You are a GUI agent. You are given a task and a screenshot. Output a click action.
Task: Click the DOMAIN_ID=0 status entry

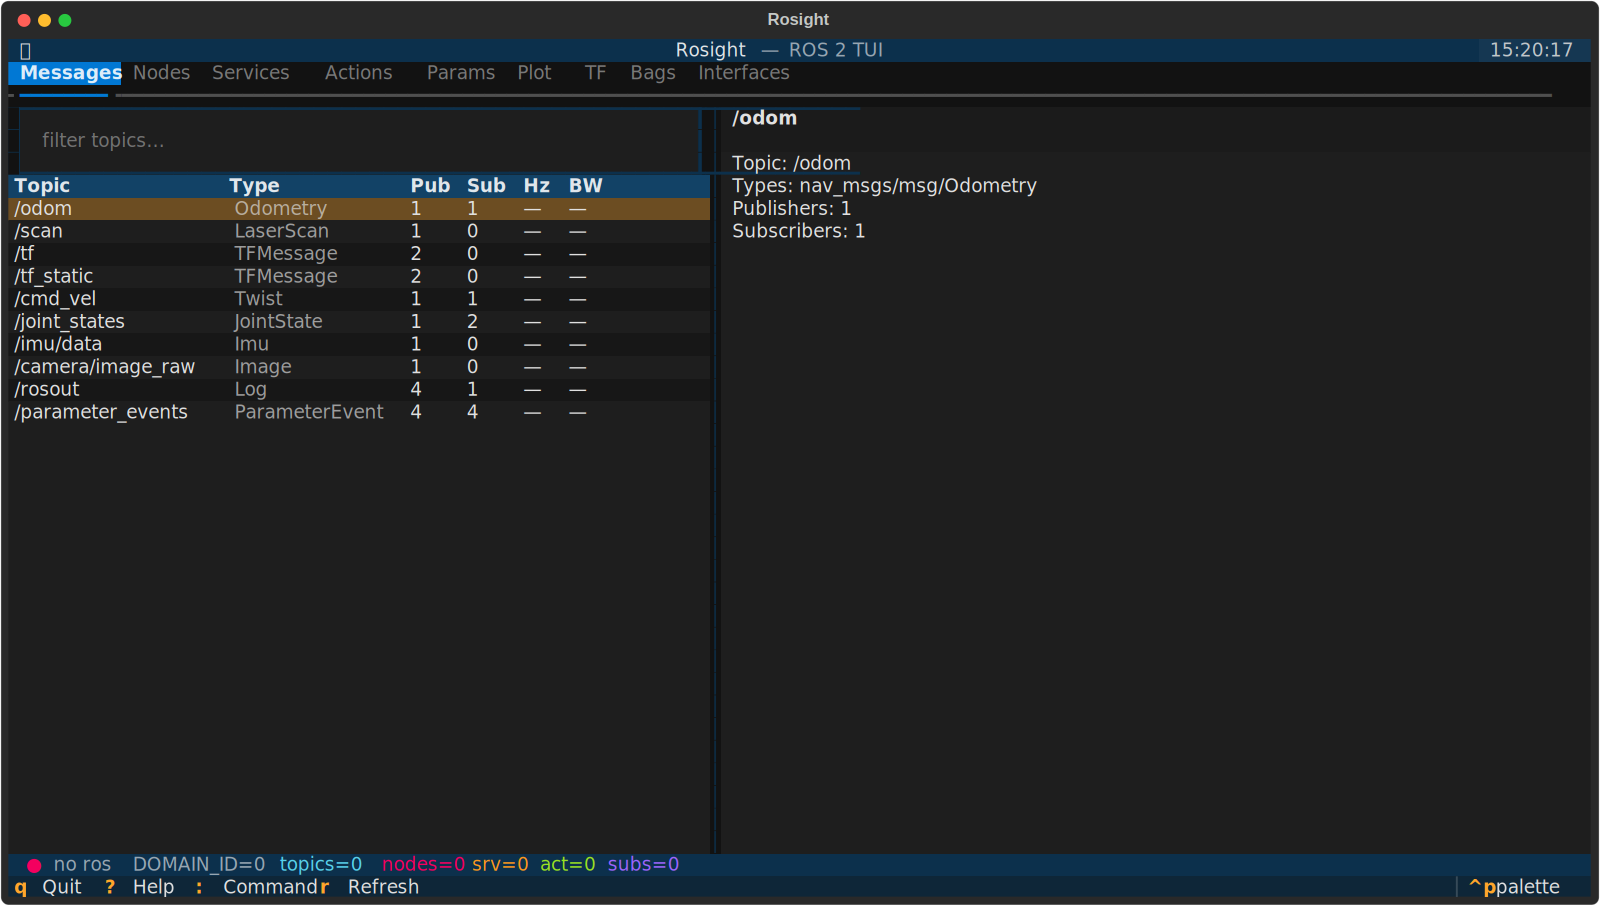(x=199, y=865)
